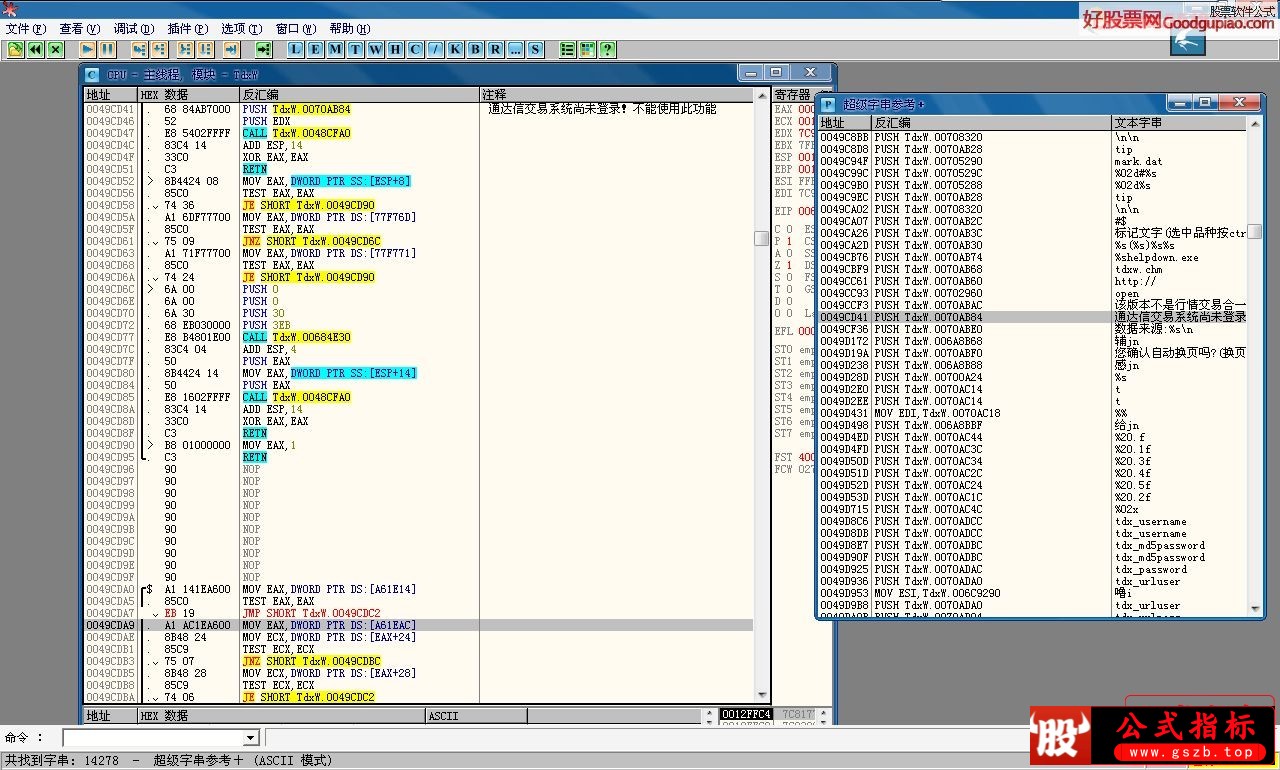Open the 窗口(W) menu
1280x770 pixels.
[x=296, y=29]
